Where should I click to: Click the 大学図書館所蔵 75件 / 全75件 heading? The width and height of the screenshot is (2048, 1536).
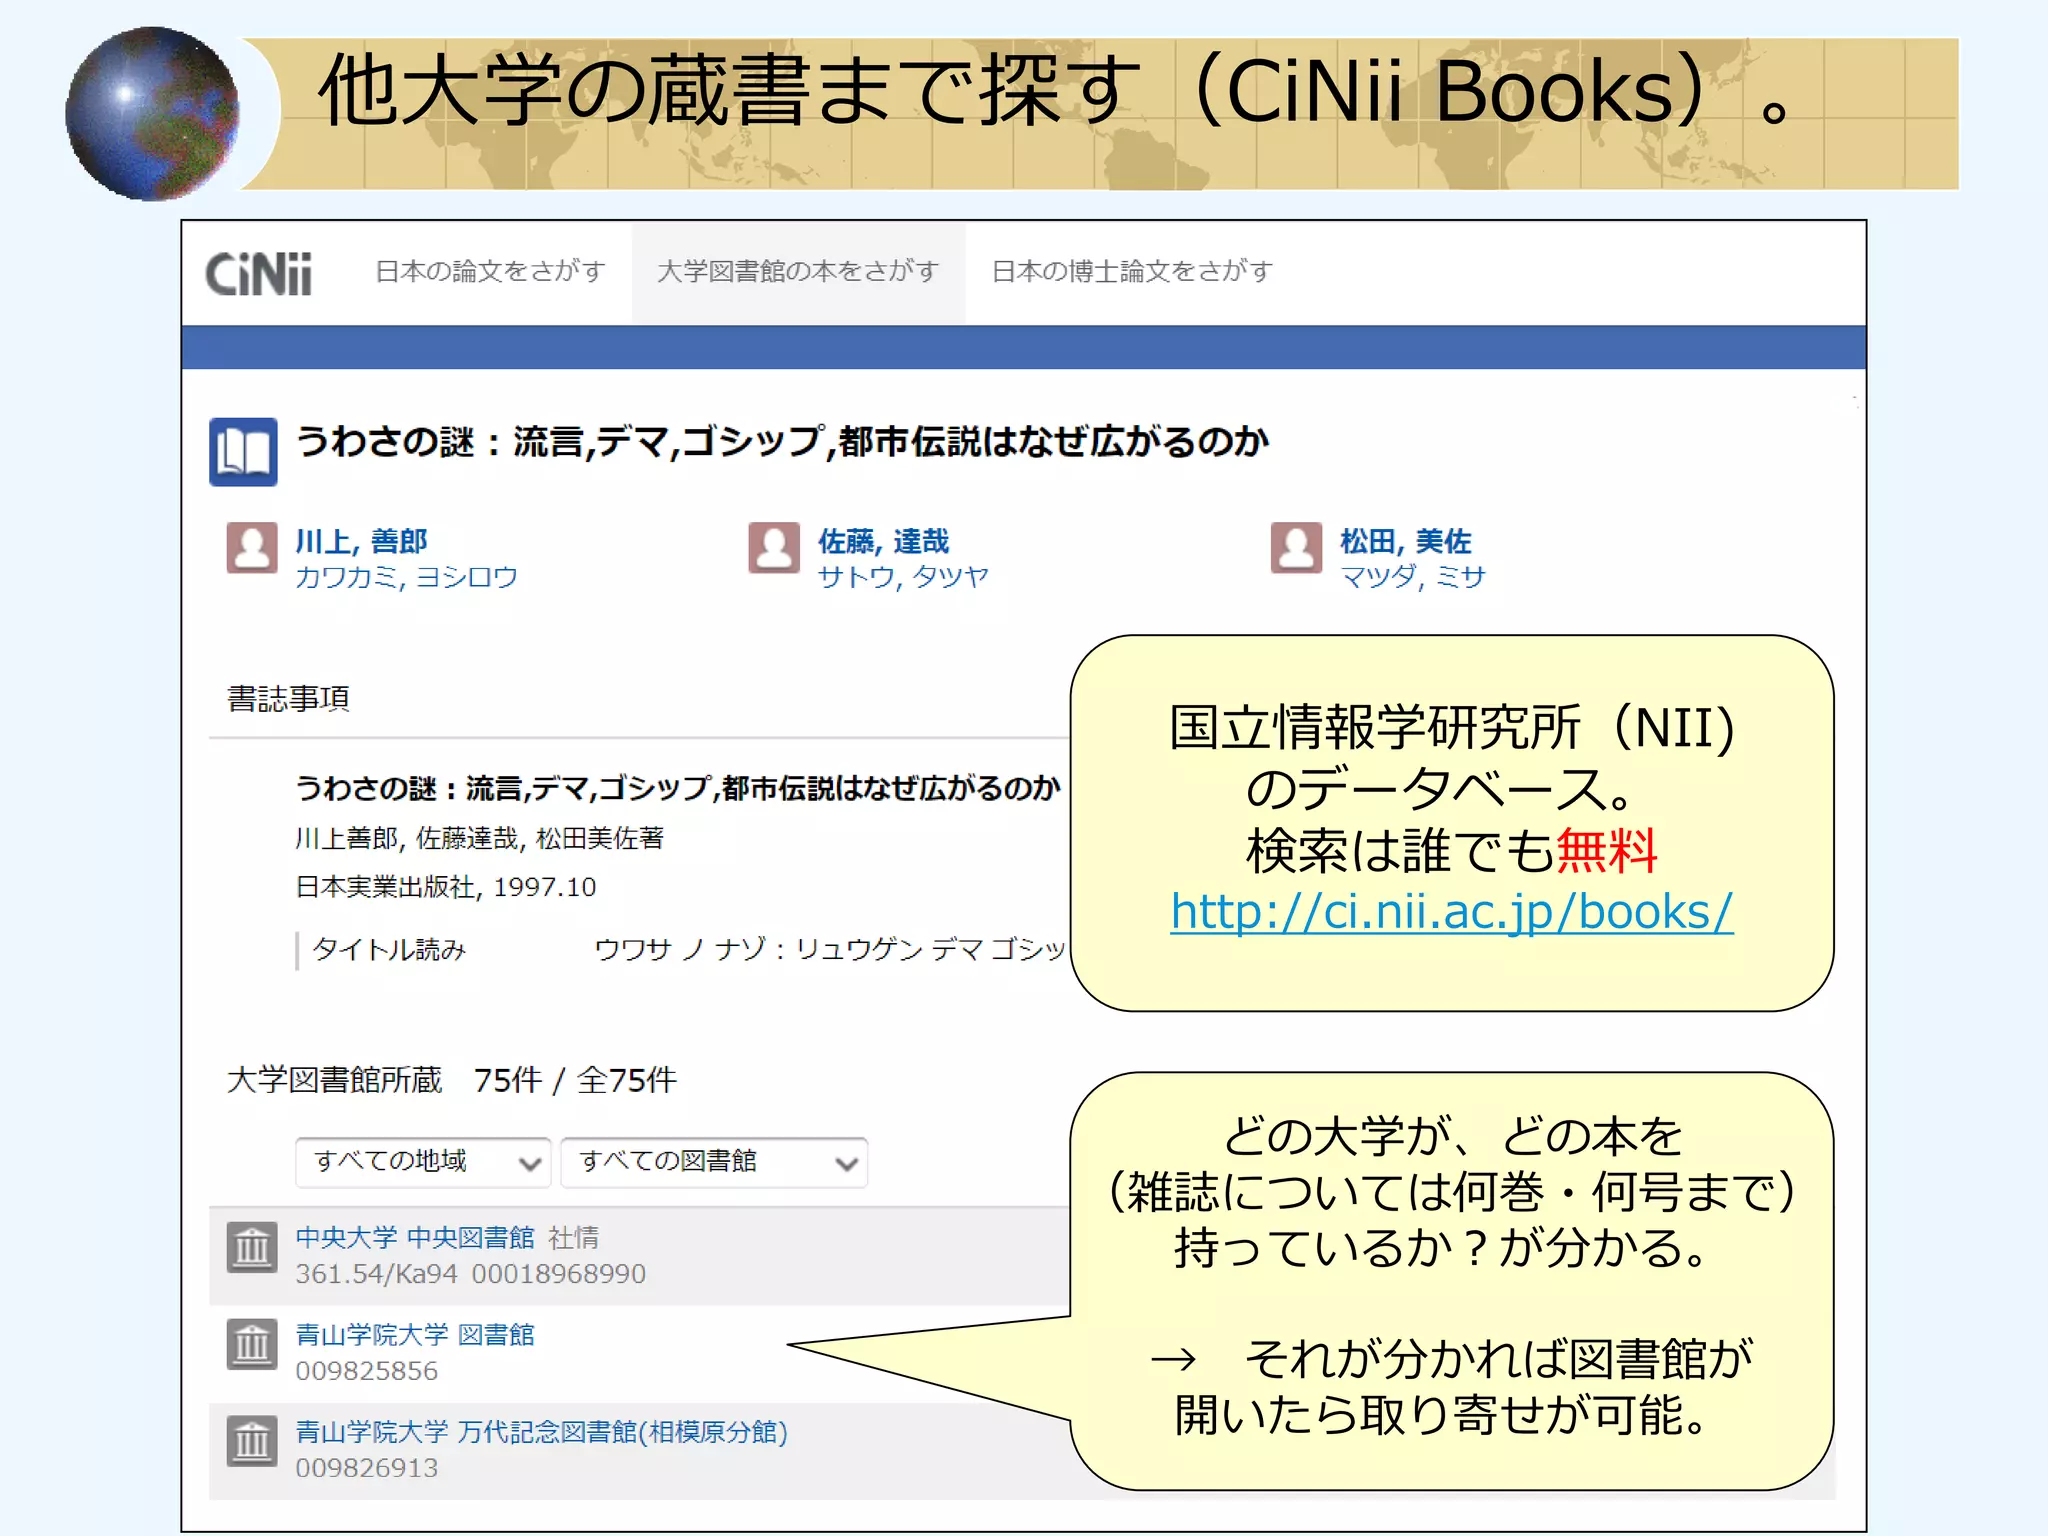452,1080
